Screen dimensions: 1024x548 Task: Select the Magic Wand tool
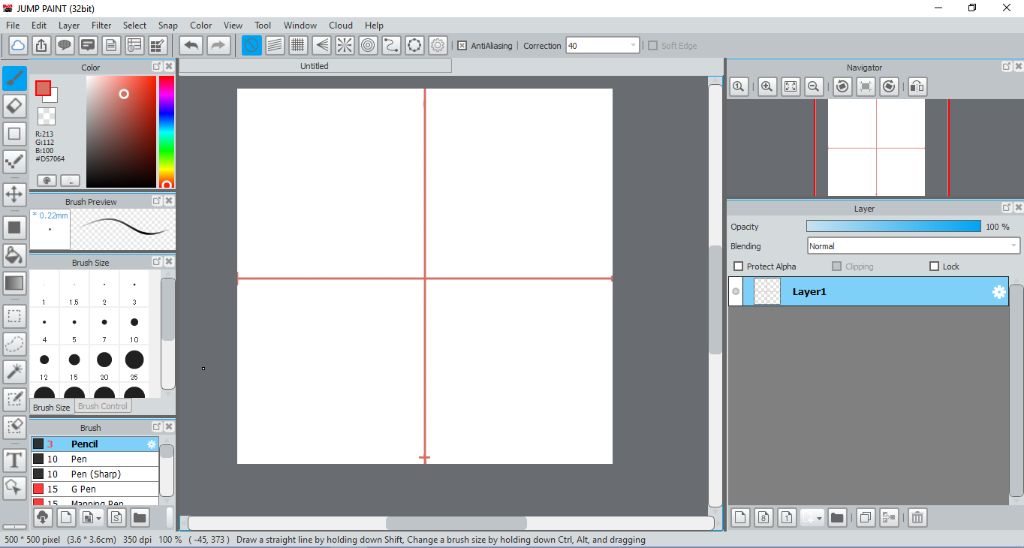(x=14, y=372)
